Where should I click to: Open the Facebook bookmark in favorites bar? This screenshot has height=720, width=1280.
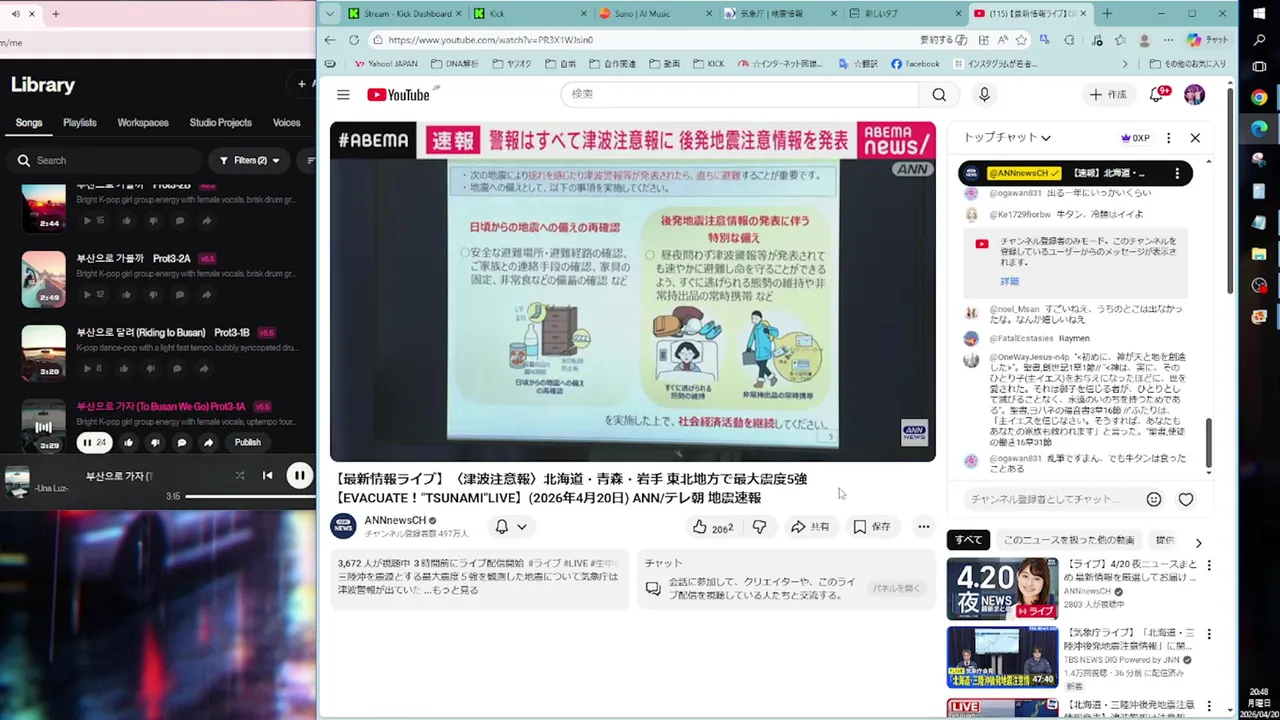(x=915, y=64)
